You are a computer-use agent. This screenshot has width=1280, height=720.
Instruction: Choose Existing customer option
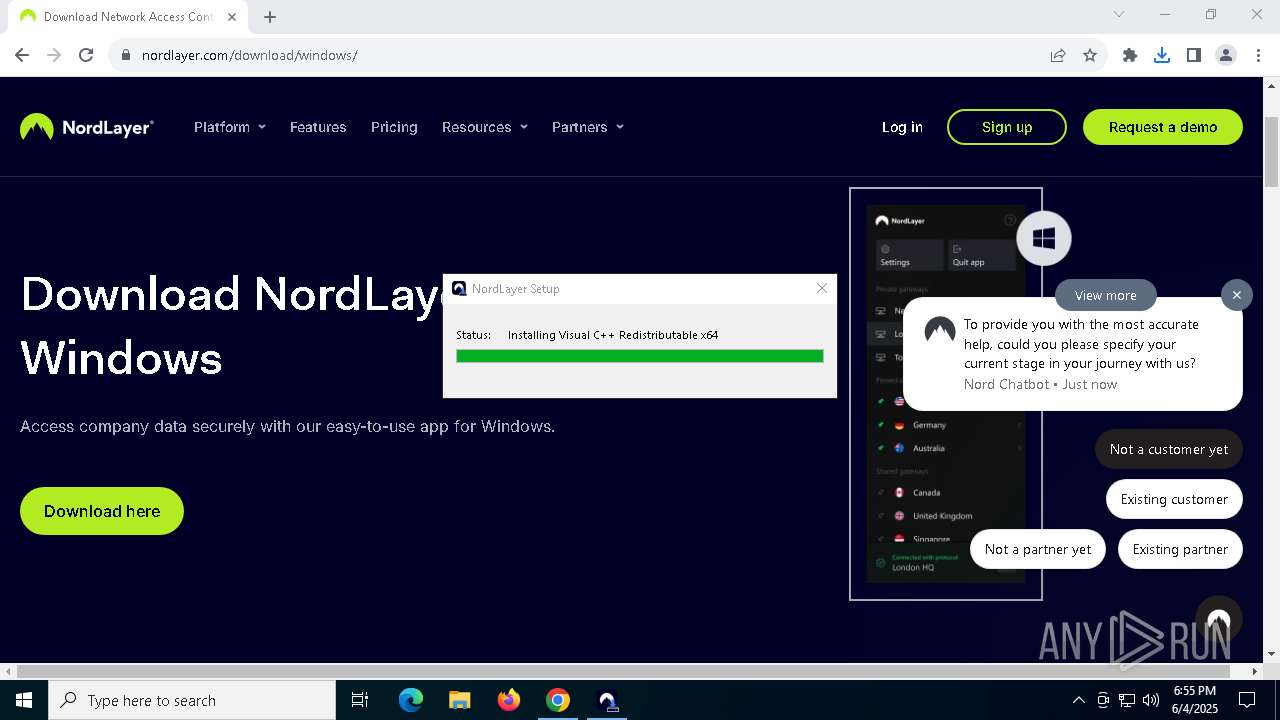tap(1174, 499)
